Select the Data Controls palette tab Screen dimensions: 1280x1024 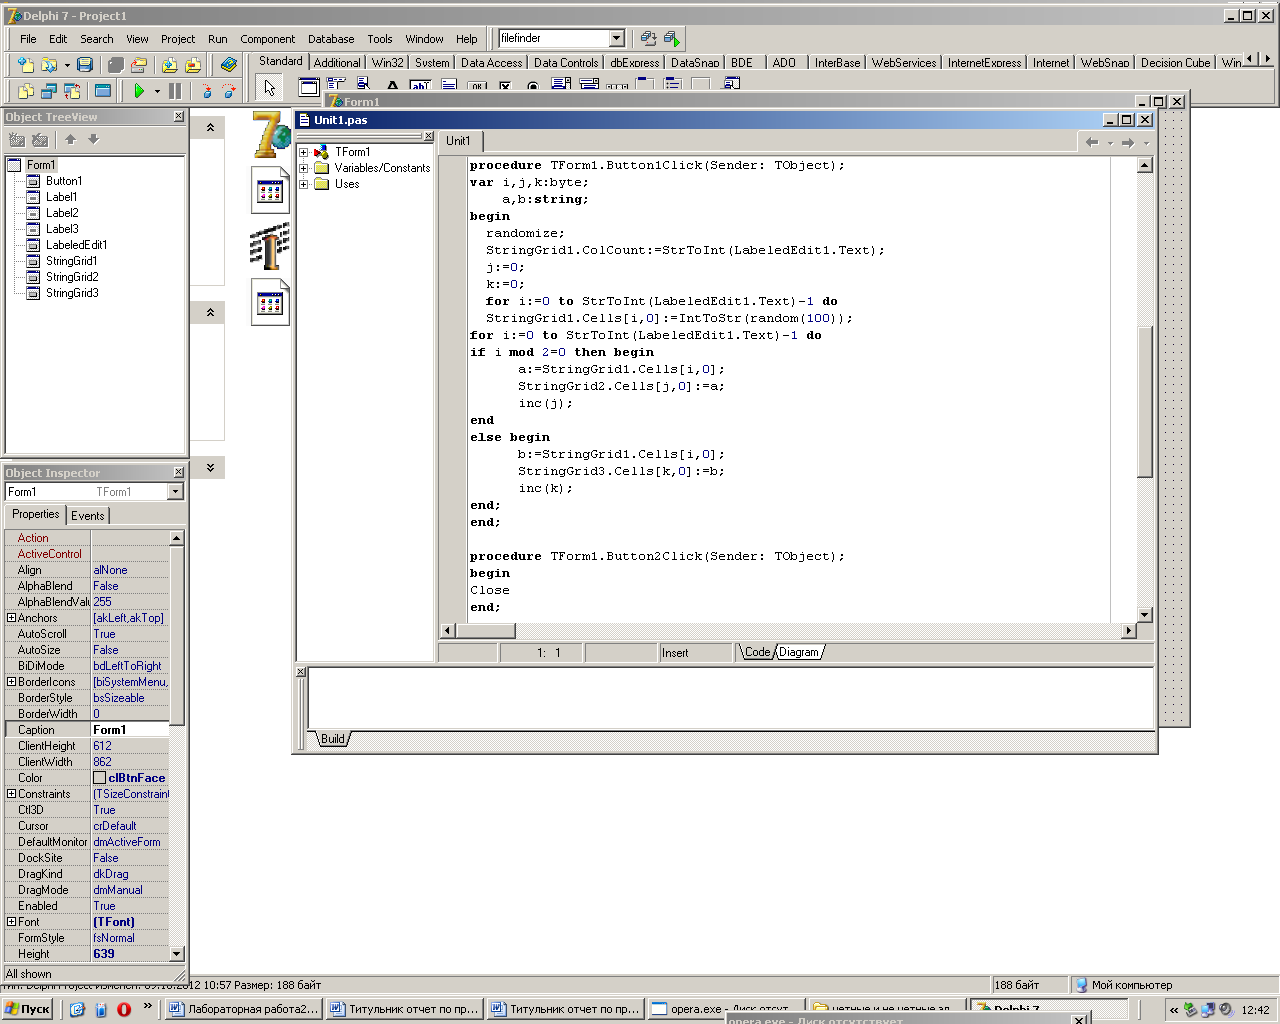[566, 62]
